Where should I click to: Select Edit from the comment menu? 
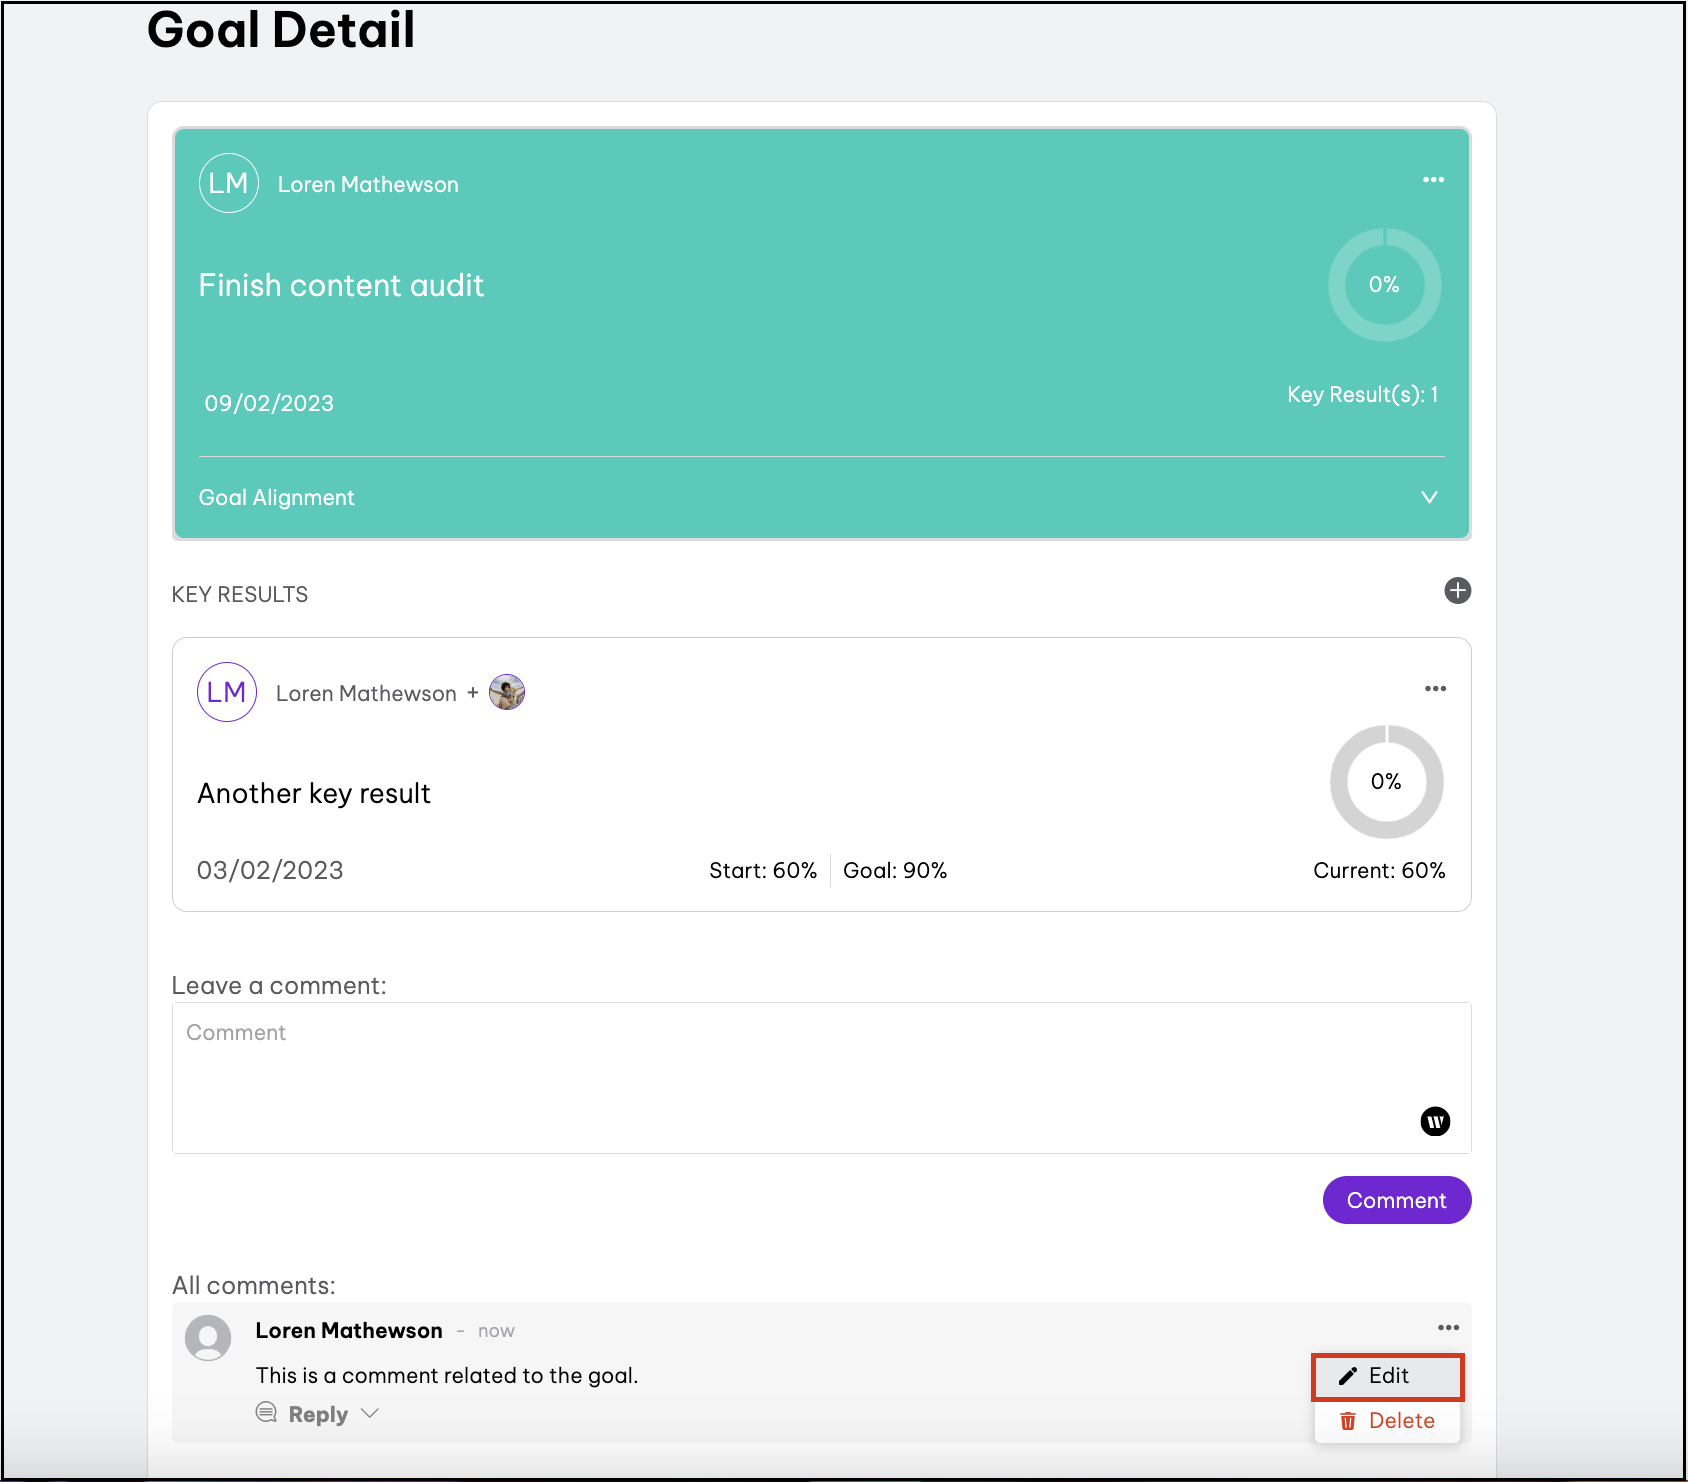[1387, 1376]
